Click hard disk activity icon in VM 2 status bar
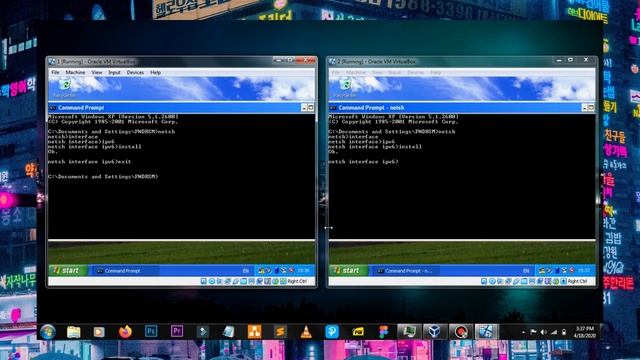 (484, 281)
